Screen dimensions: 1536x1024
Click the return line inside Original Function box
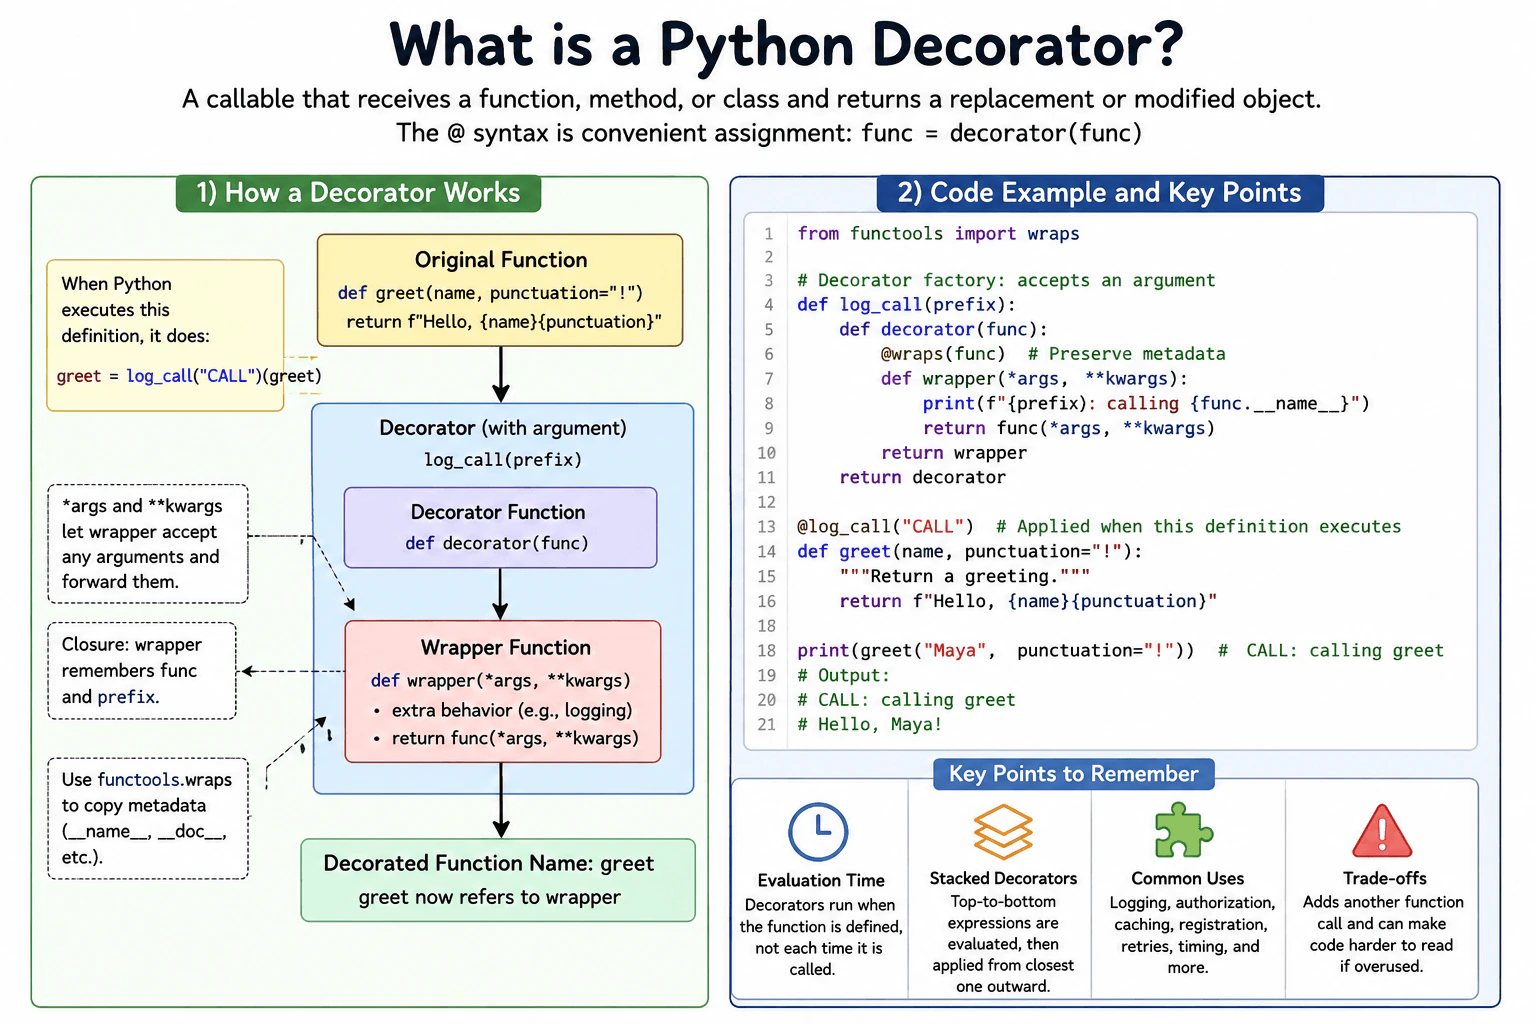click(x=504, y=322)
